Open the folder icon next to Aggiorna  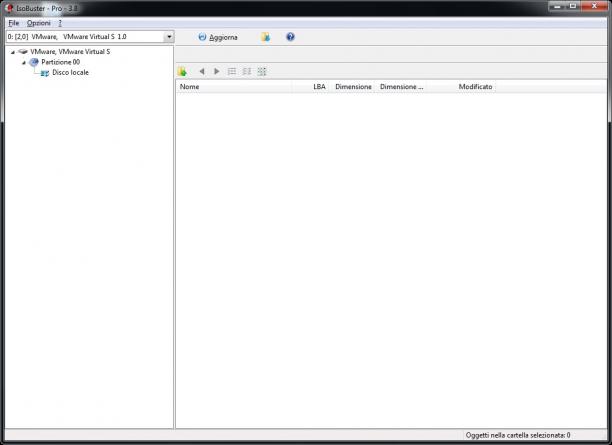[265, 37]
